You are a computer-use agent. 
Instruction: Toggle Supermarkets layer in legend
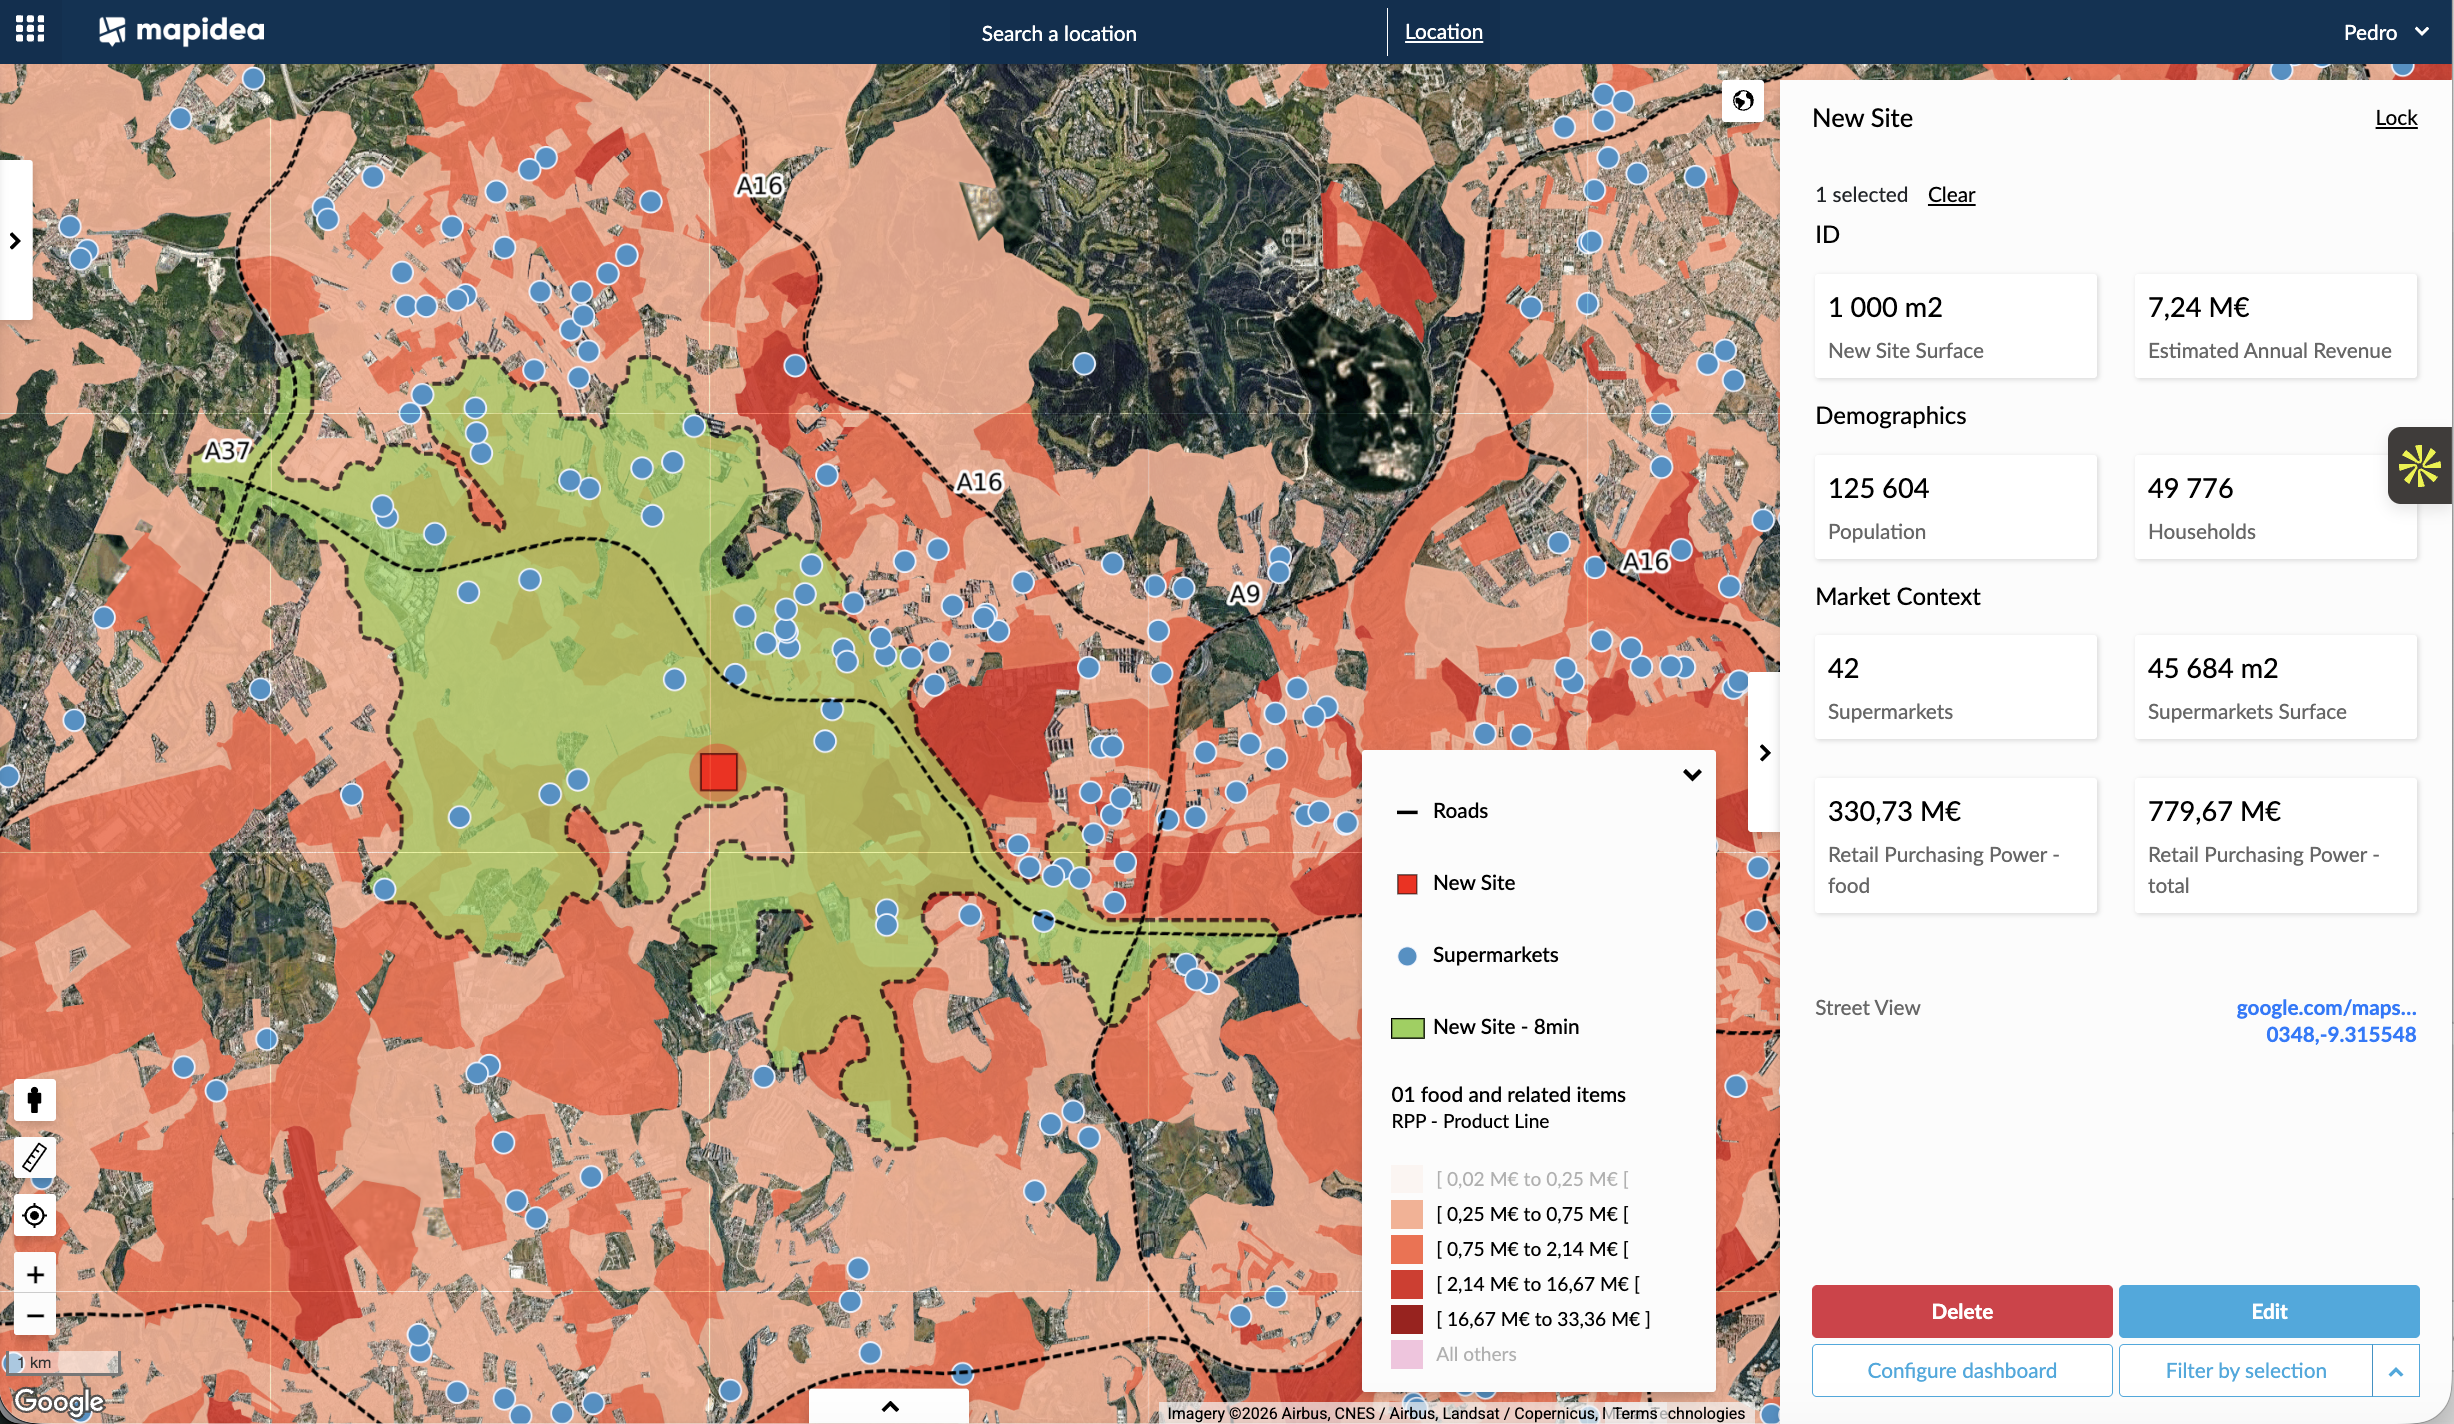1495,955
